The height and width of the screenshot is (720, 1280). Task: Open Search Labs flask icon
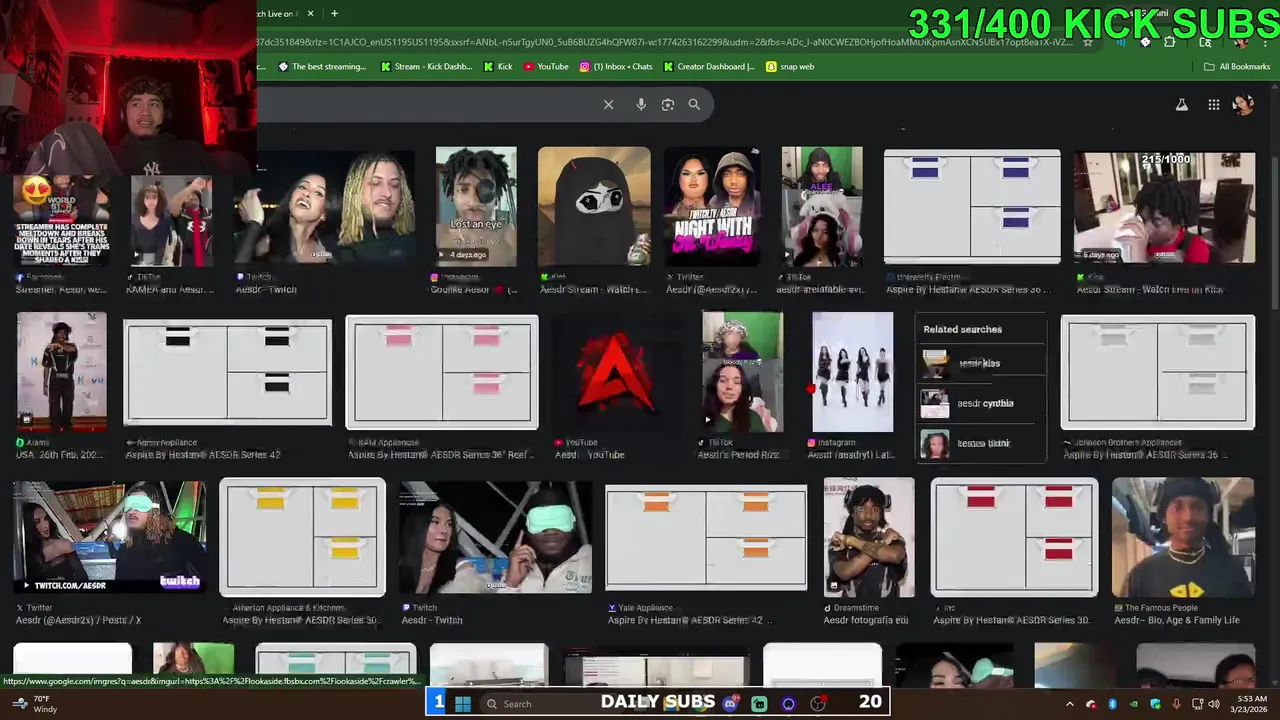click(x=1181, y=104)
